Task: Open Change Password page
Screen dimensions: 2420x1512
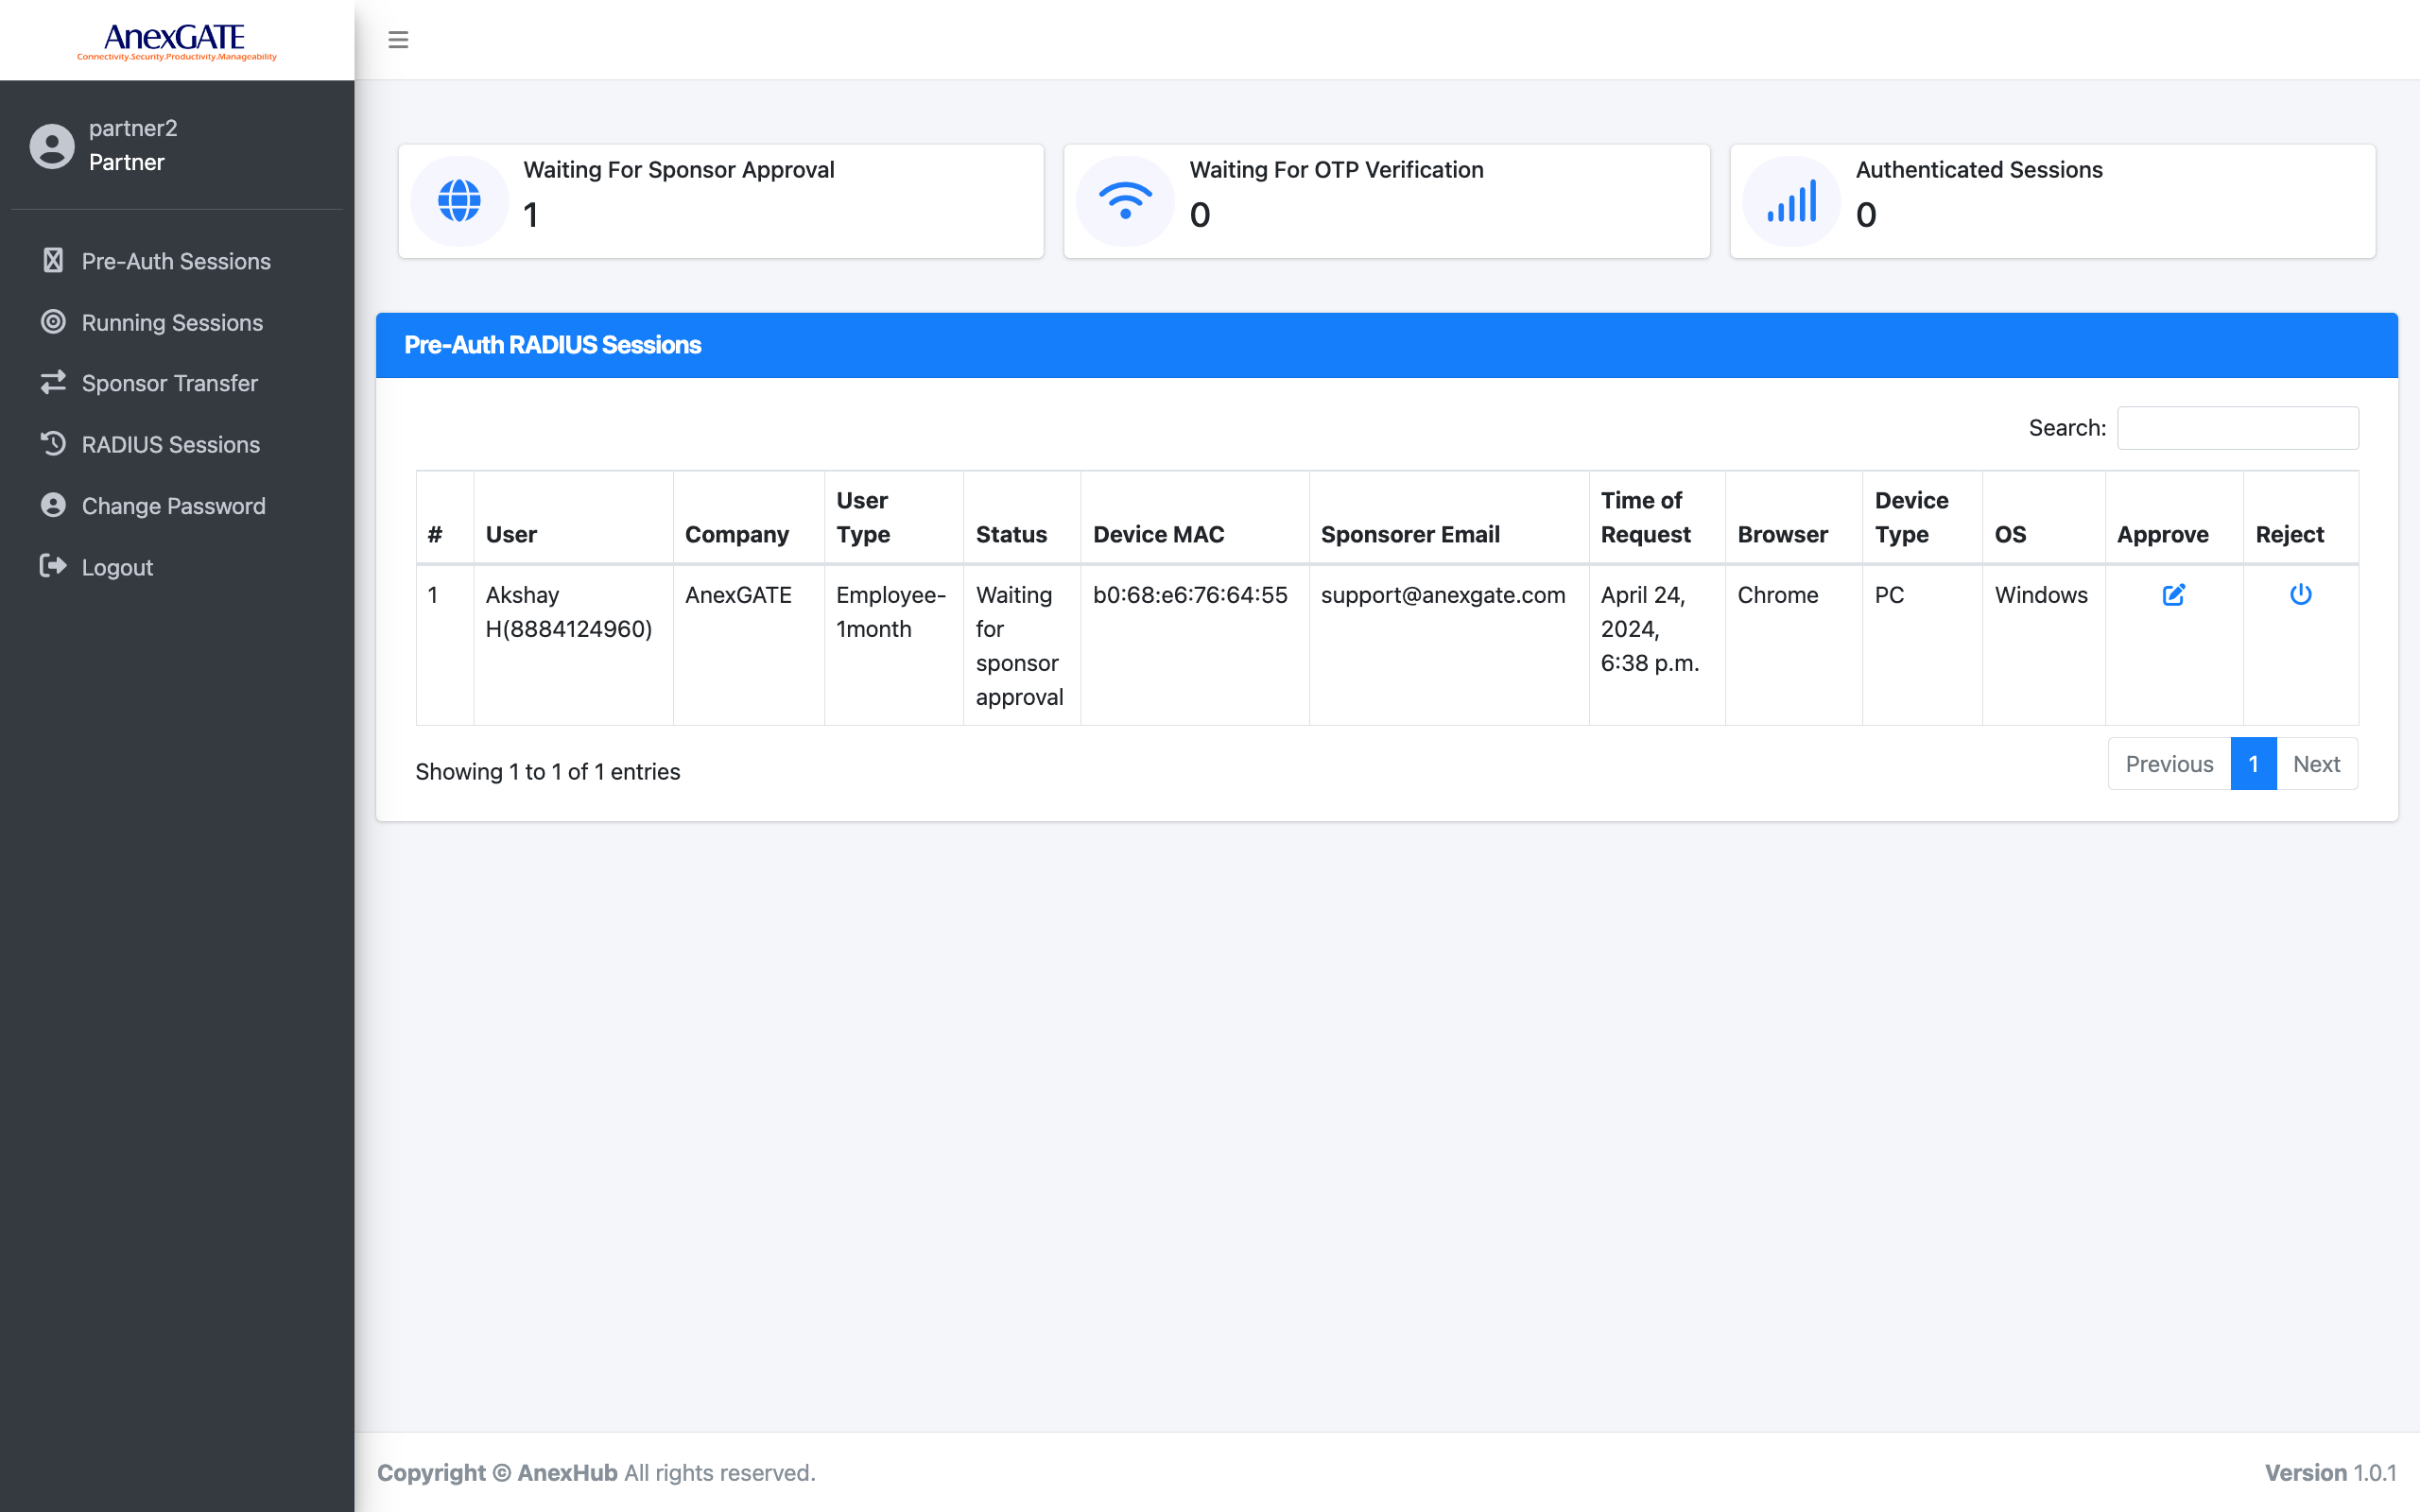Action: point(173,506)
